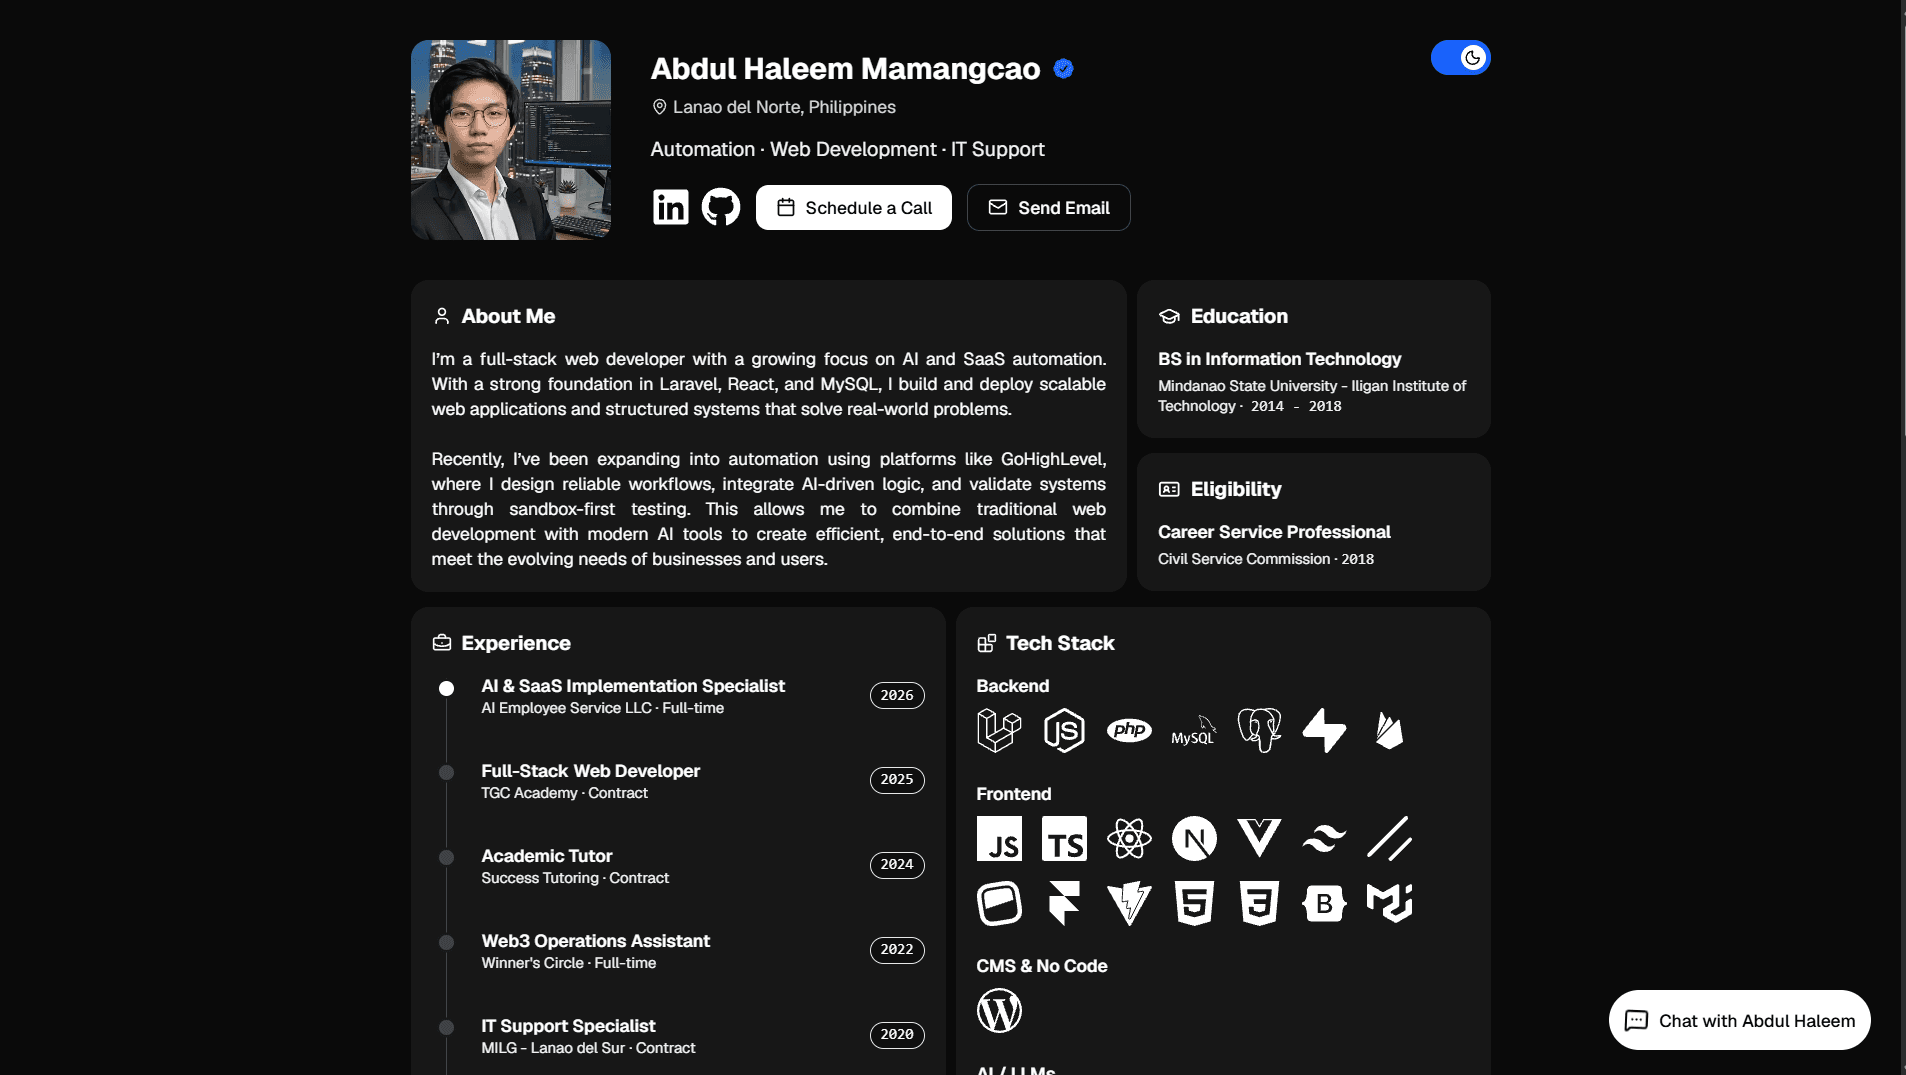The height and width of the screenshot is (1075, 1906).
Task: Open Chat with Abdul Haleem widget
Action: (1739, 1020)
